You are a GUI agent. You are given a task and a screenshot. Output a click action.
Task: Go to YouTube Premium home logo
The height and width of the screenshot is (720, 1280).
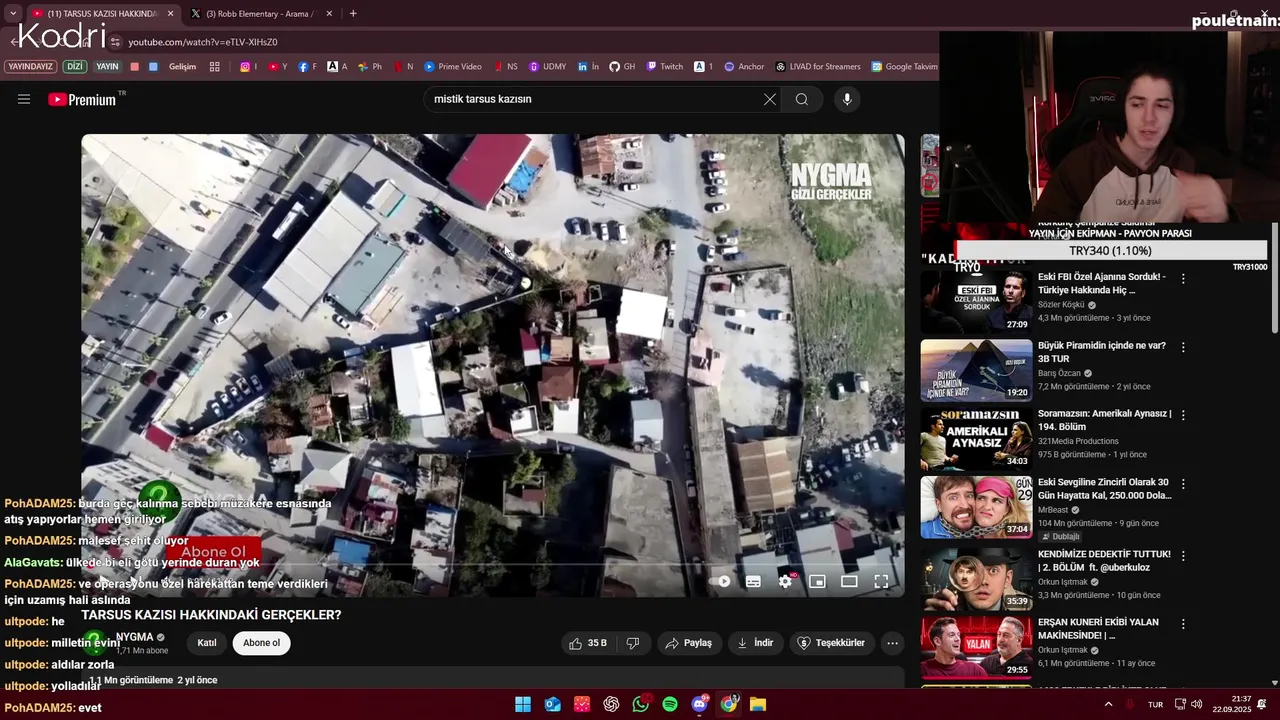(x=82, y=99)
